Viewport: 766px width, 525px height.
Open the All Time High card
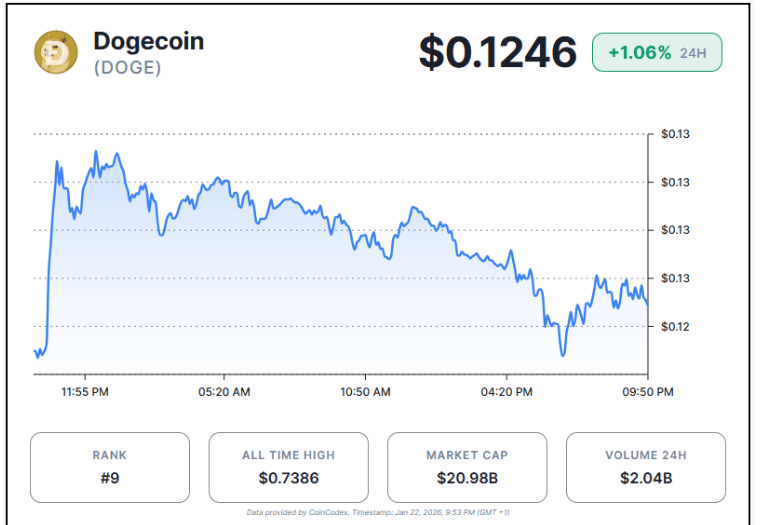pos(287,467)
